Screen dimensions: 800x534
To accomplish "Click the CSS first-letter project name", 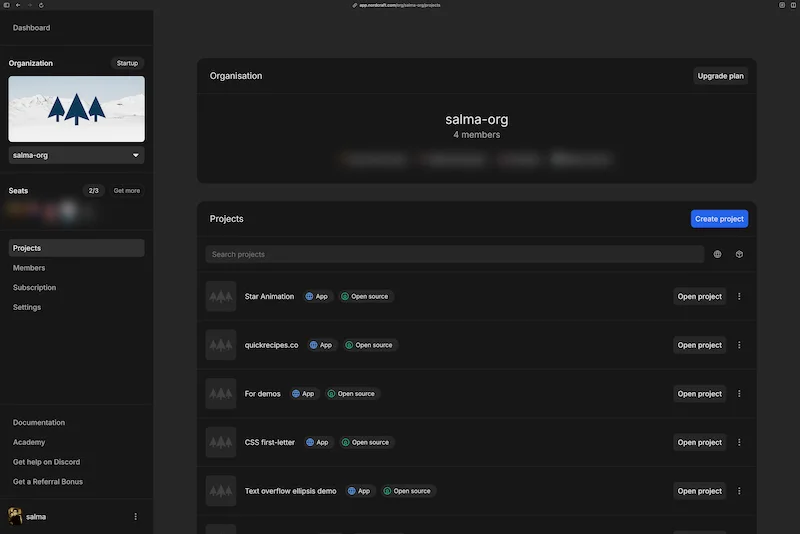I will click(x=269, y=442).
